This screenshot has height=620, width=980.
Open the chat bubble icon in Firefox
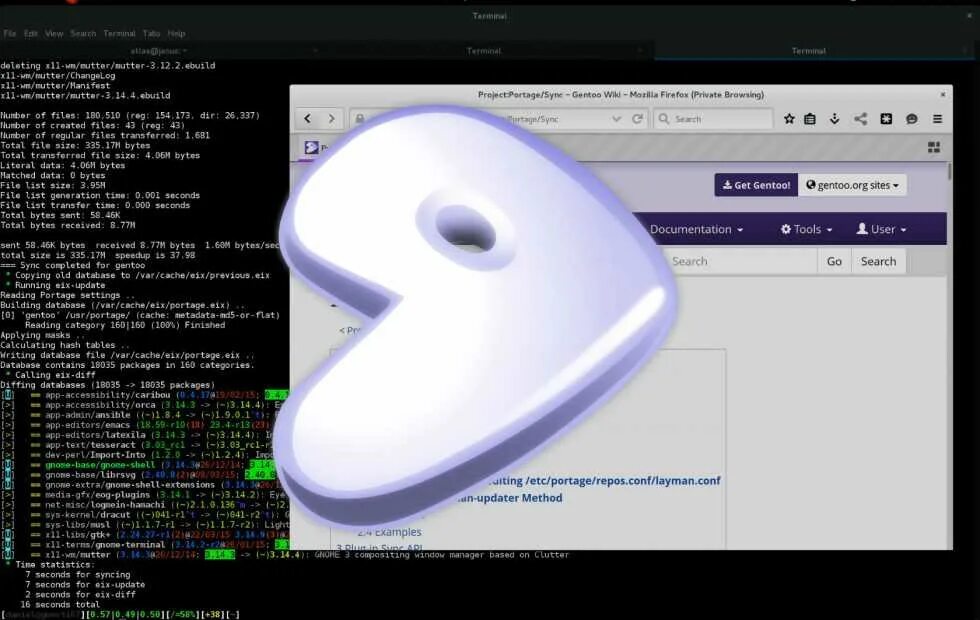click(912, 119)
